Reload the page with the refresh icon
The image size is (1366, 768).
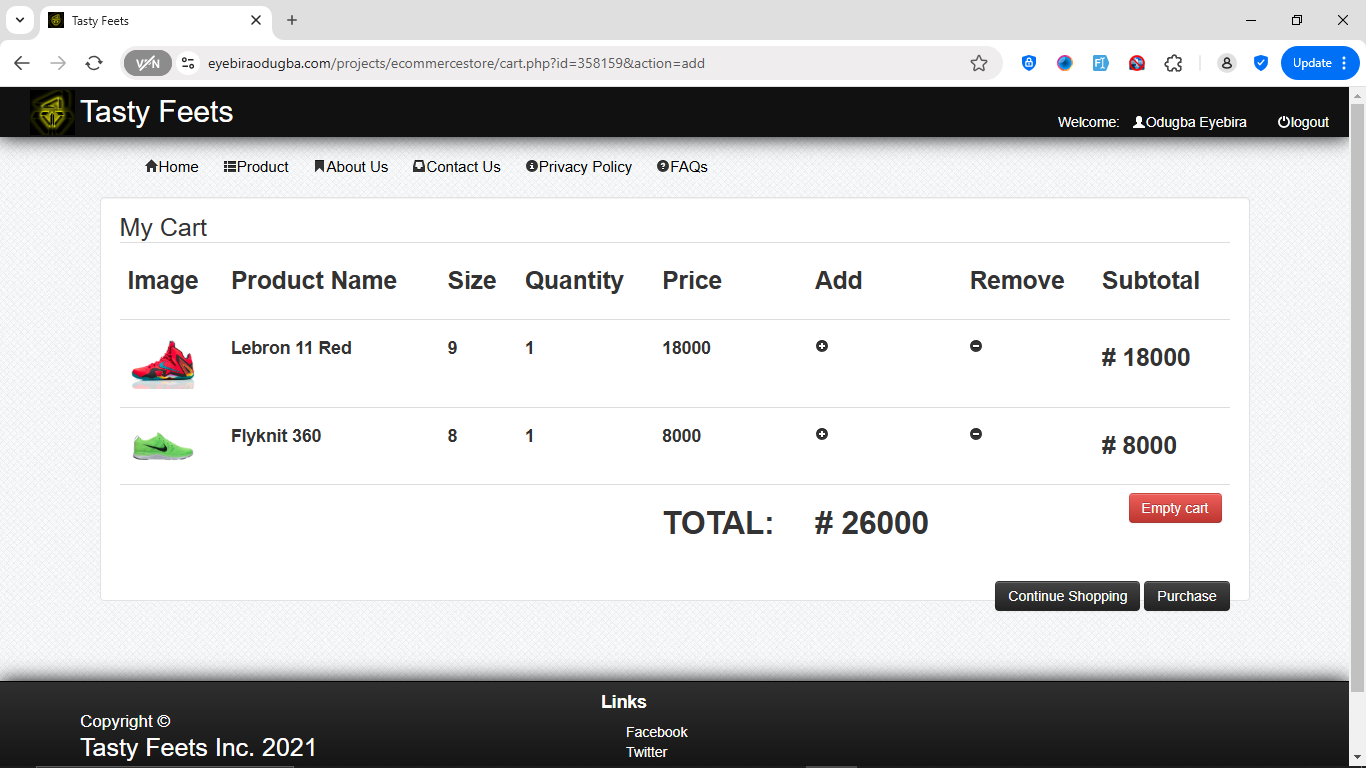pyautogui.click(x=94, y=63)
